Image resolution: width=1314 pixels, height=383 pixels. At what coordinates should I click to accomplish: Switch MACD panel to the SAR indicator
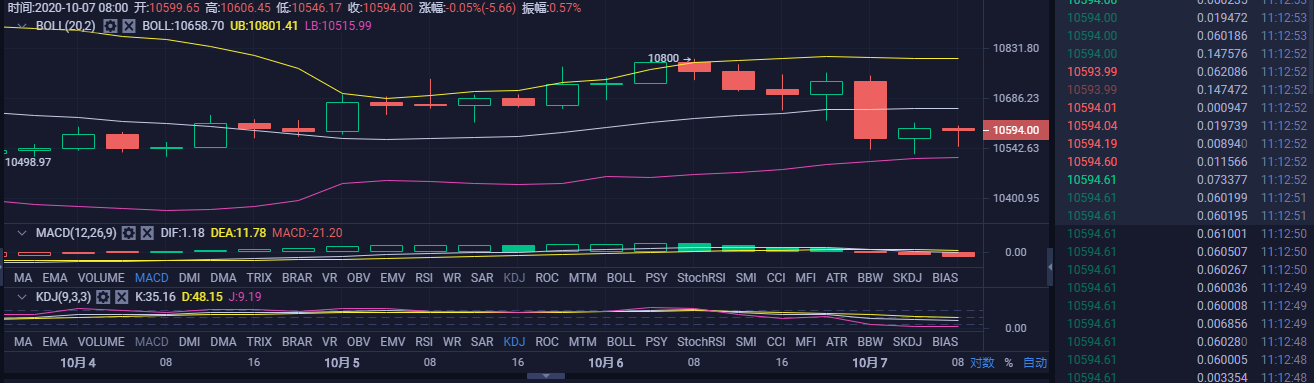(x=483, y=277)
